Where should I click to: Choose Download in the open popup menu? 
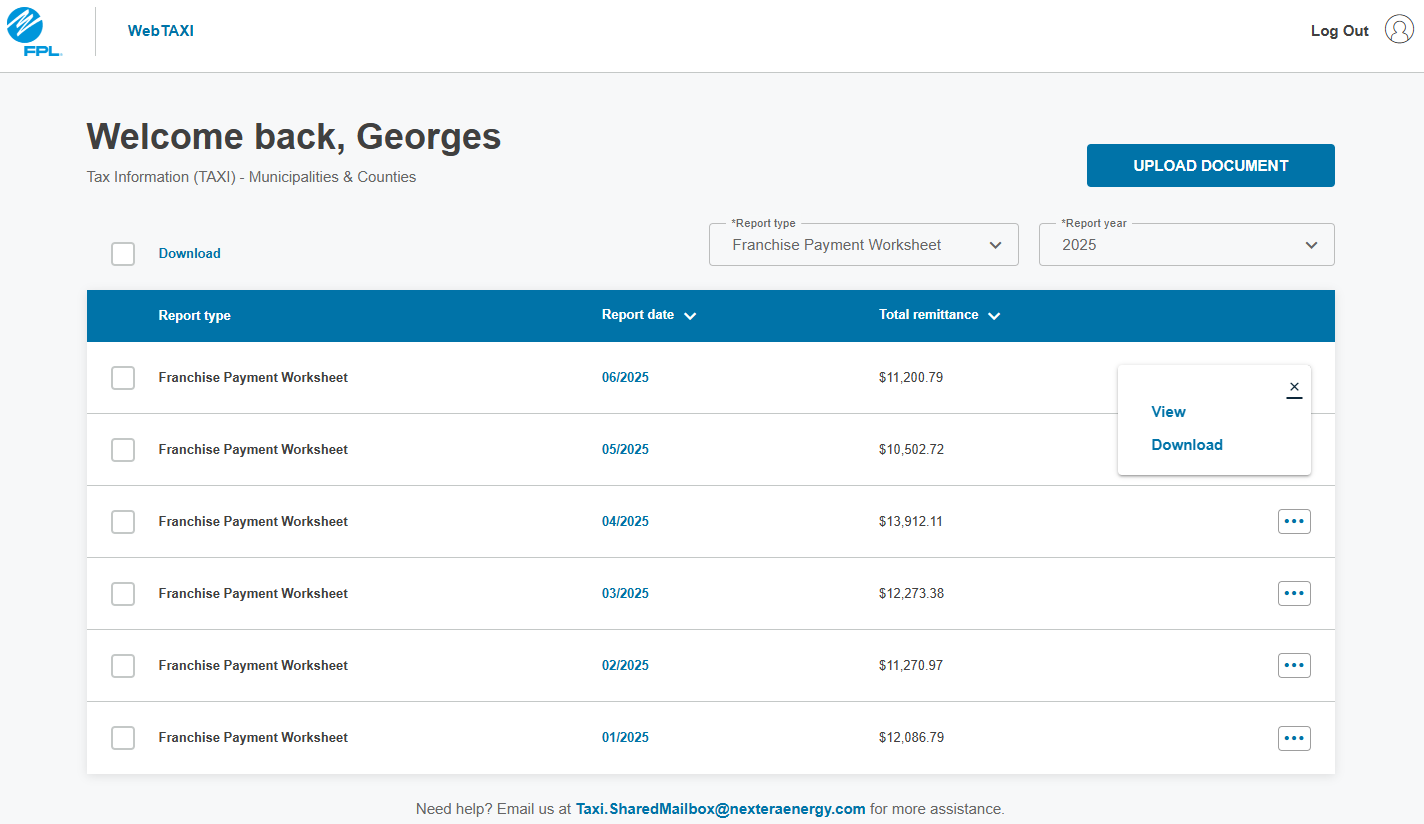(x=1187, y=444)
